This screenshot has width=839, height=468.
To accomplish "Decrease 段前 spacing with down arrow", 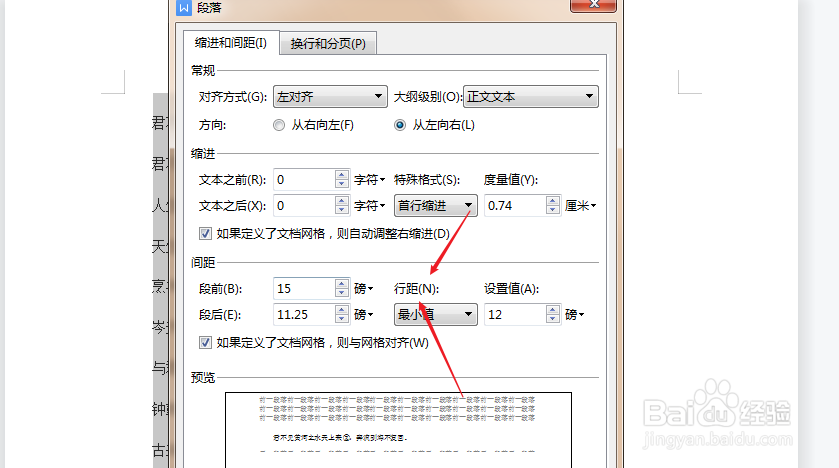I will [x=342, y=294].
